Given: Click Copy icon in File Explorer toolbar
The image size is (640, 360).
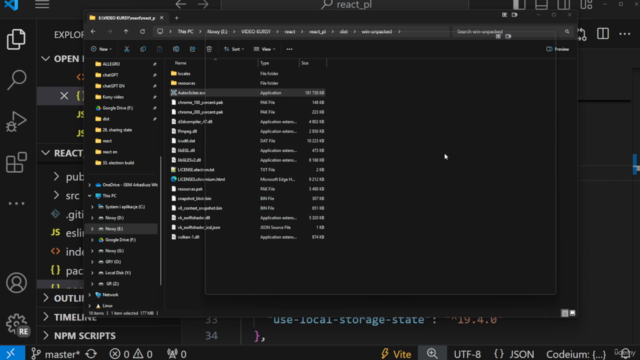Looking at the screenshot, I should (x=143, y=49).
